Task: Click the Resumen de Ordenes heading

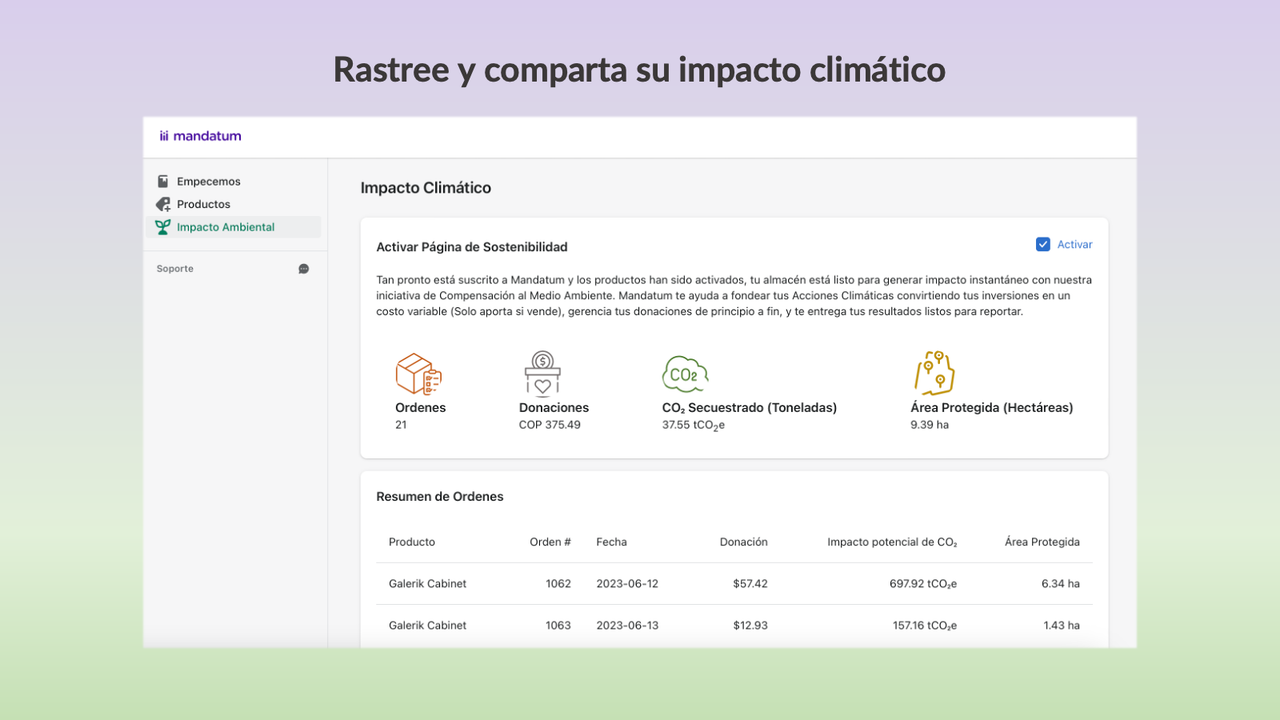Action: [x=440, y=496]
